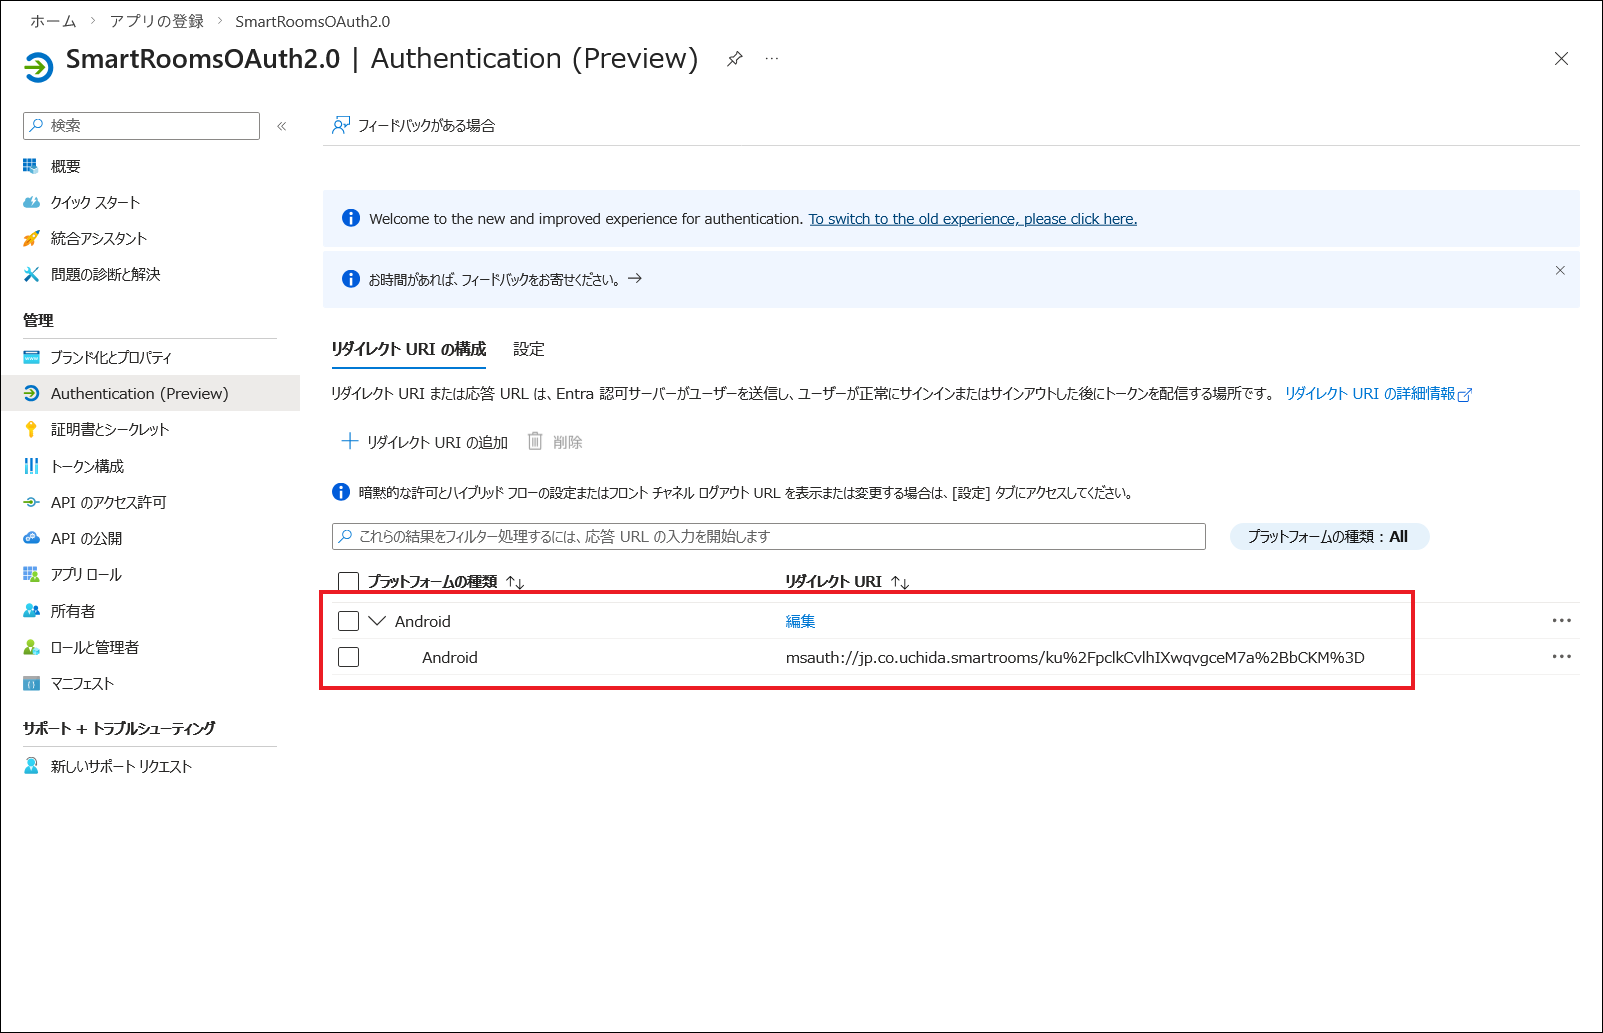
Task: Toggle the select-all checkbox in table header
Action: (348, 582)
